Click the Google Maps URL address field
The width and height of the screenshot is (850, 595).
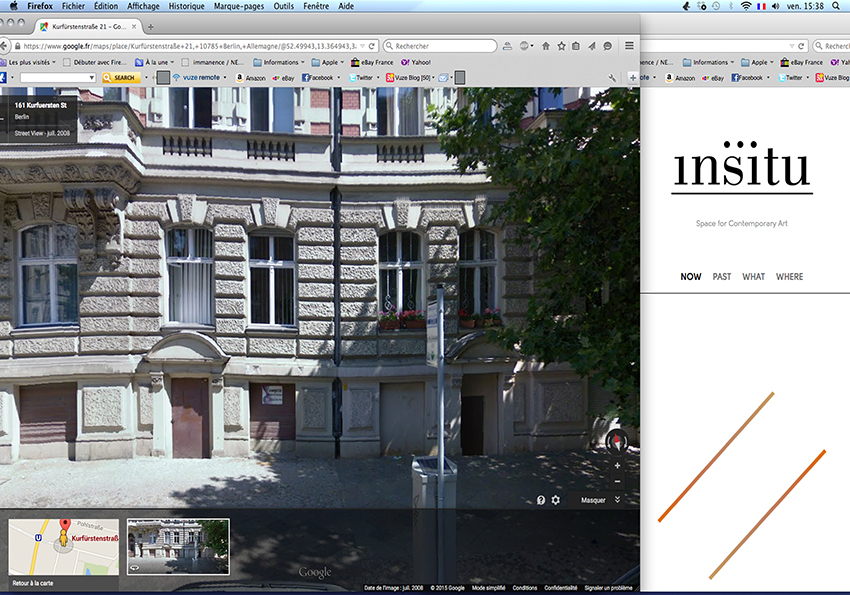(189, 46)
